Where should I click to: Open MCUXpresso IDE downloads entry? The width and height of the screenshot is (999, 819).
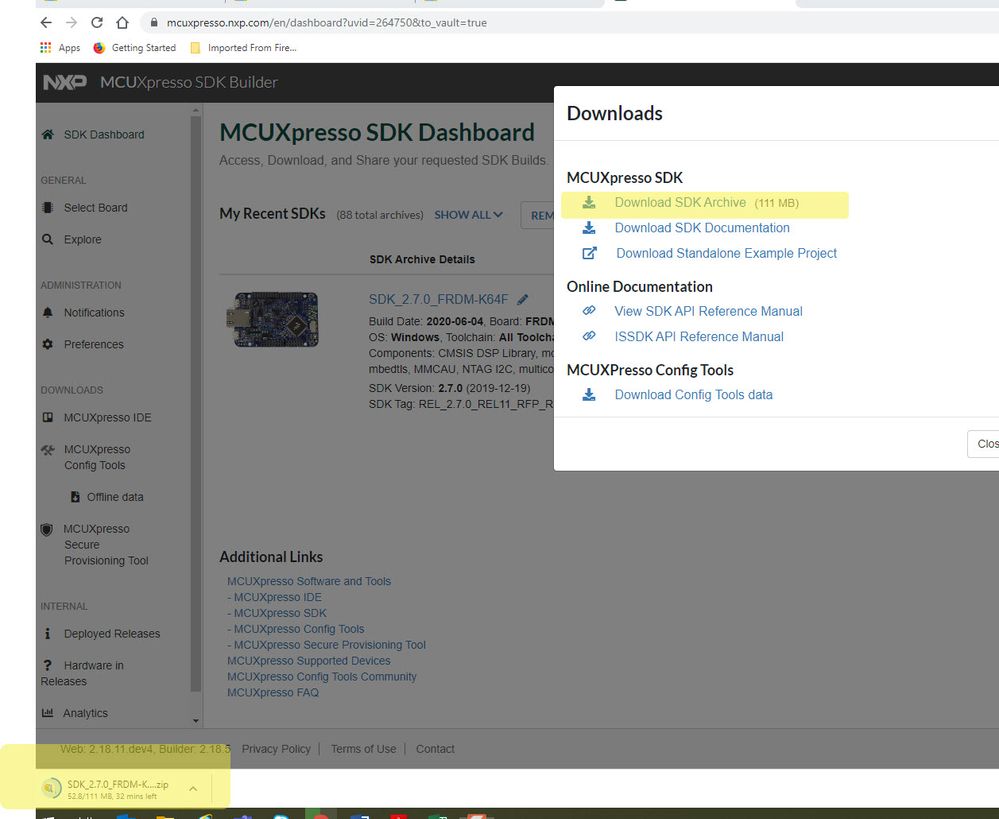(x=108, y=417)
